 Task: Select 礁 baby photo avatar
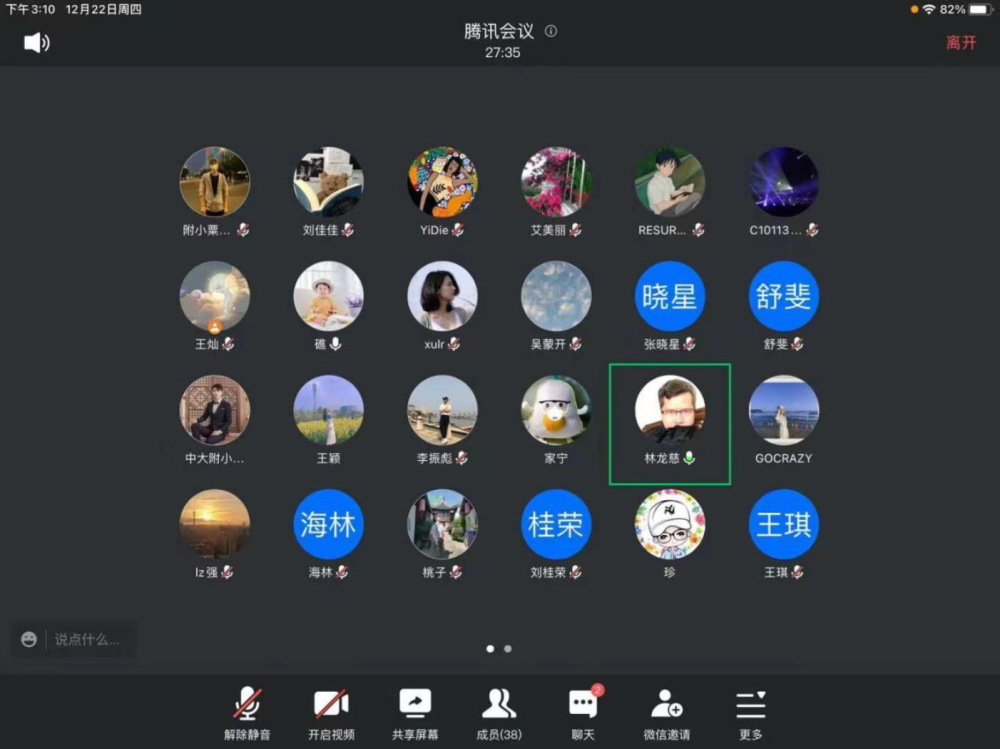(328, 296)
